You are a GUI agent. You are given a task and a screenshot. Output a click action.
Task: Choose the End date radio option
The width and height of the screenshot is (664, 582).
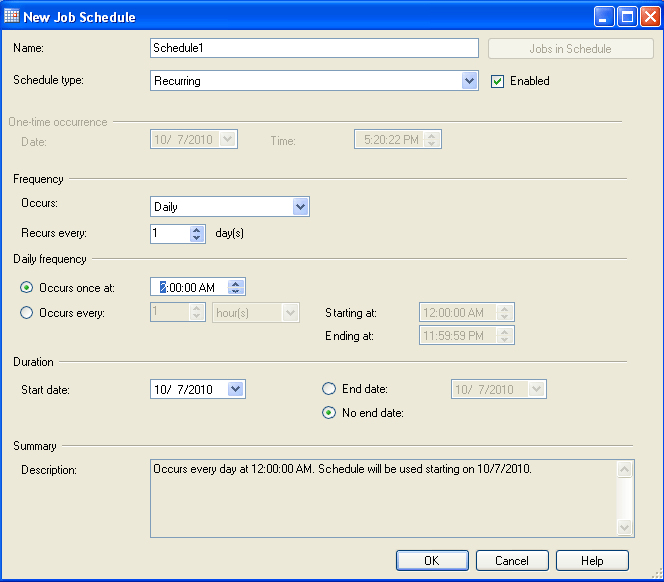pos(329,388)
